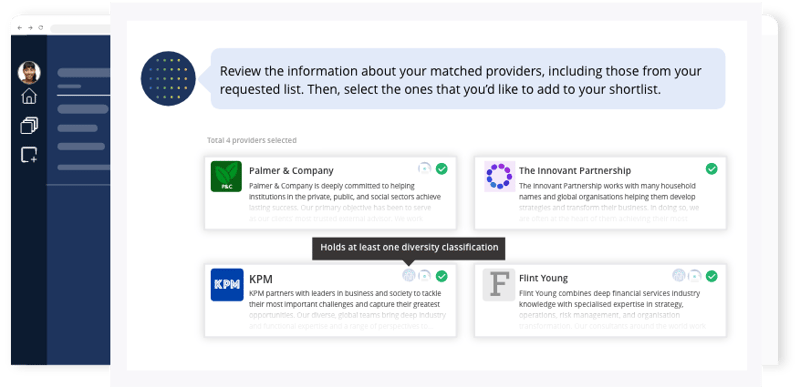The height and width of the screenshot is (387, 800).
Task: Uncheck The Innovant Partnership selection
Action: [711, 169]
